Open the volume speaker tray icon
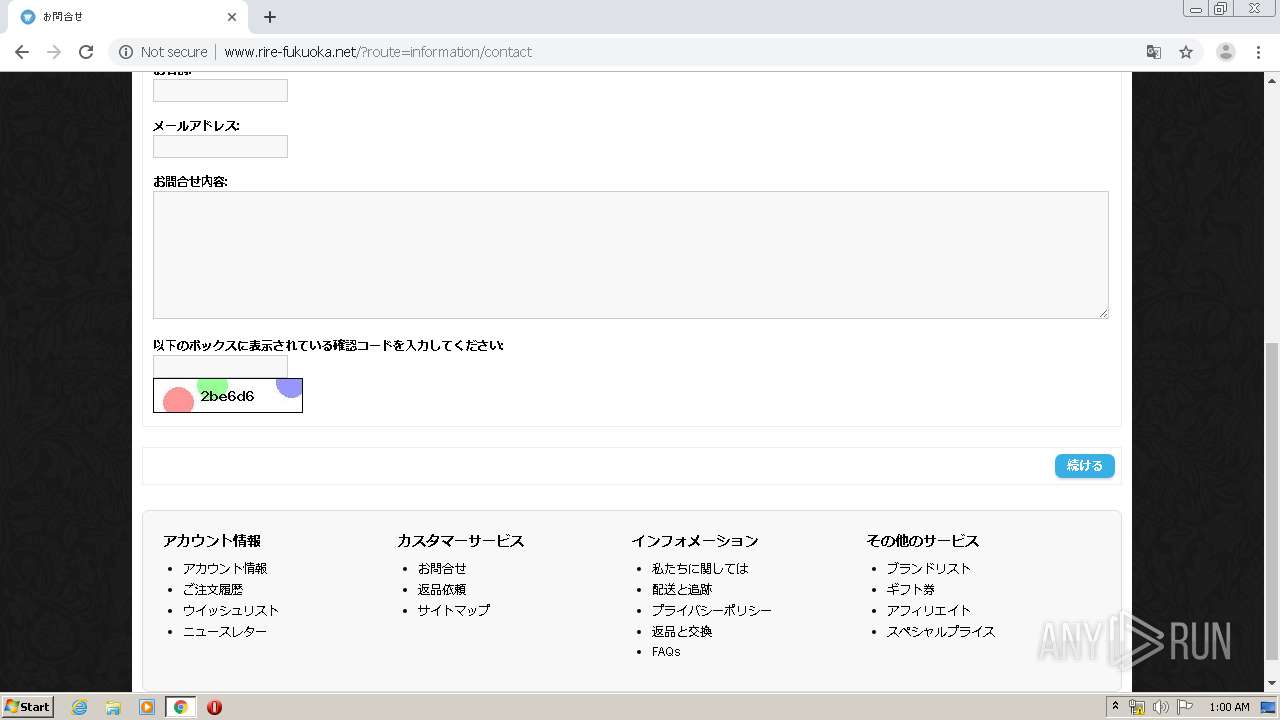The height and width of the screenshot is (720, 1280). pyautogui.click(x=1160, y=707)
